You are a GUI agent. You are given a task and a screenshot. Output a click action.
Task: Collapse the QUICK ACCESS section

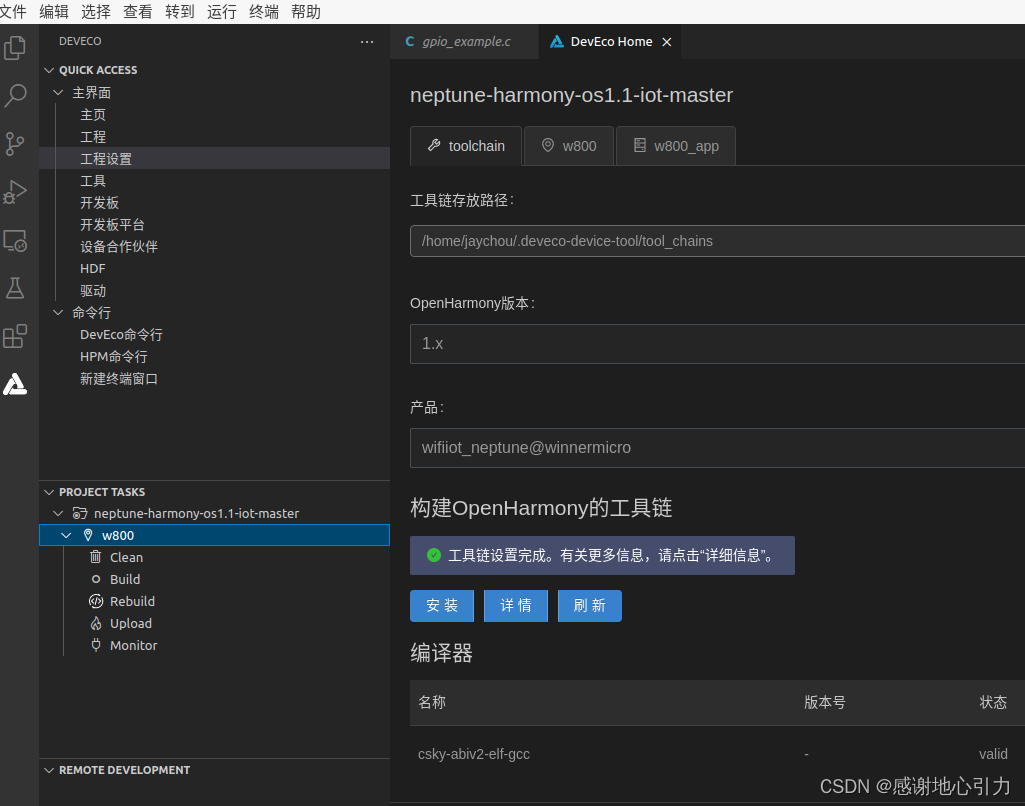49,70
